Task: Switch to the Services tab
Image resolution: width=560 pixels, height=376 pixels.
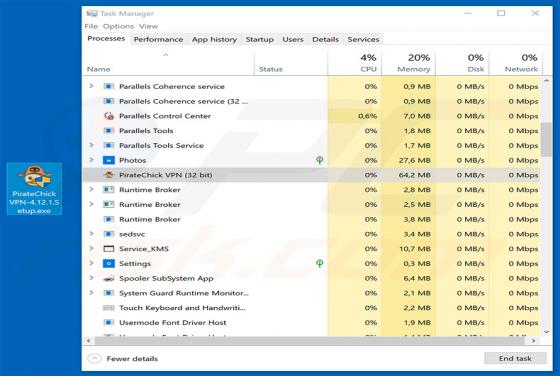Action: [x=364, y=39]
